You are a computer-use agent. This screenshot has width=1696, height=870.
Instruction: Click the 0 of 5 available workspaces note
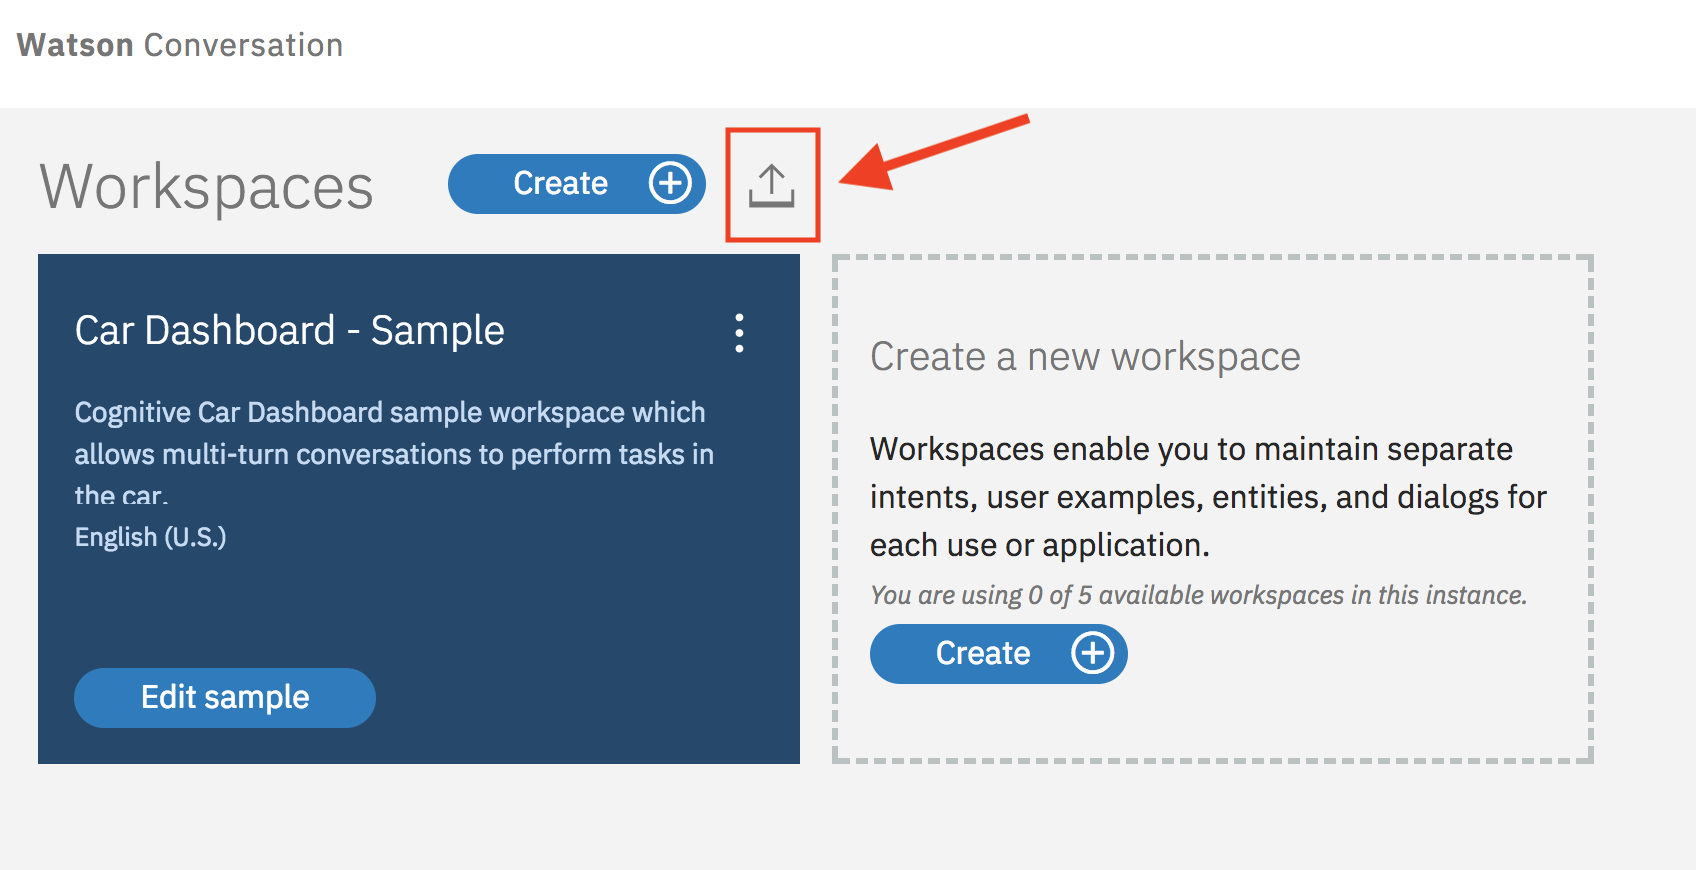(x=1198, y=595)
